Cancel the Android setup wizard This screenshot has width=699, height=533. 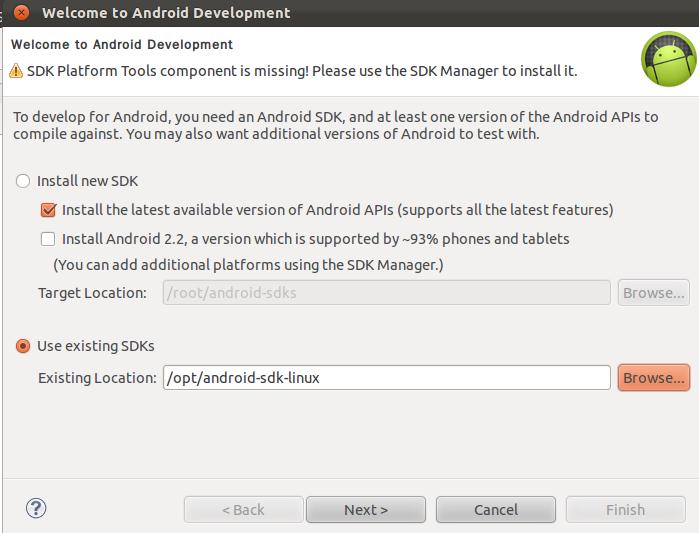click(x=496, y=509)
